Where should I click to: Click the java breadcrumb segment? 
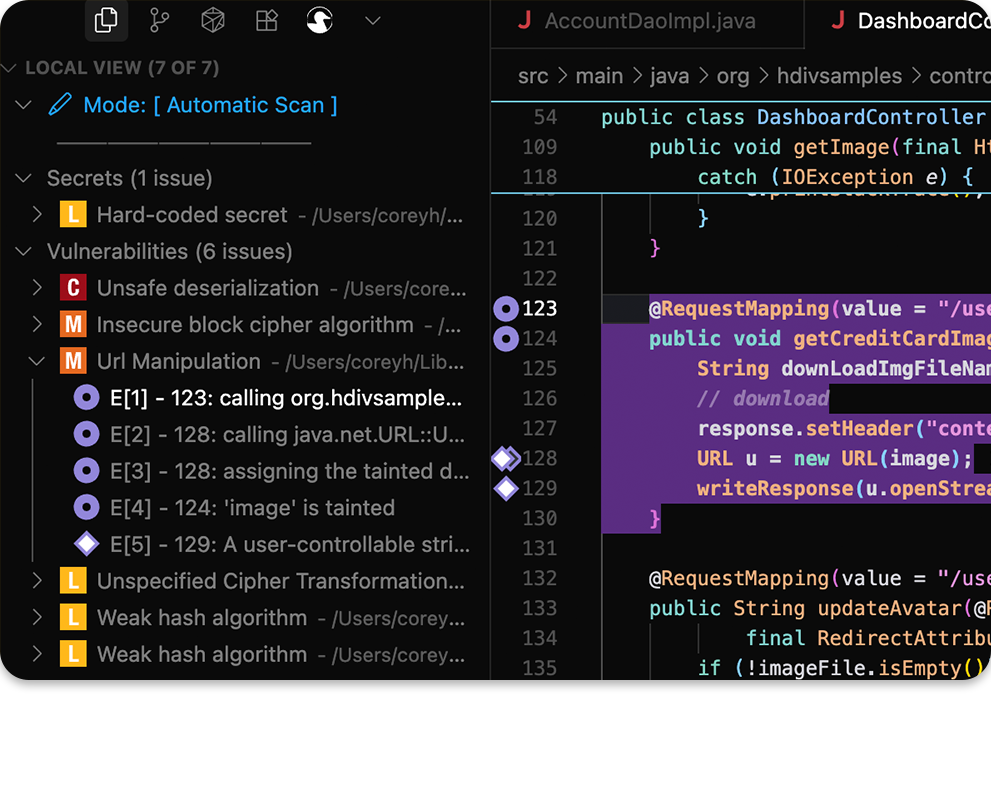[x=669, y=76]
